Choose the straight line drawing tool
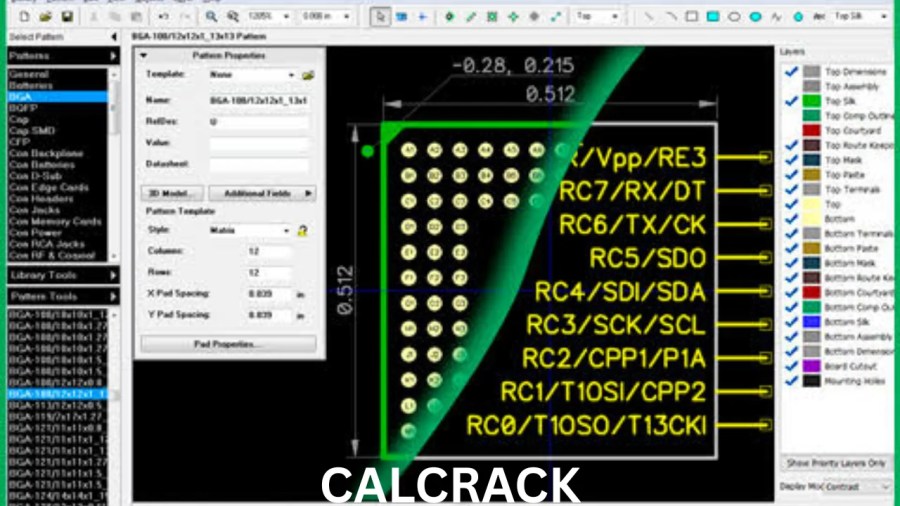 pyautogui.click(x=649, y=17)
